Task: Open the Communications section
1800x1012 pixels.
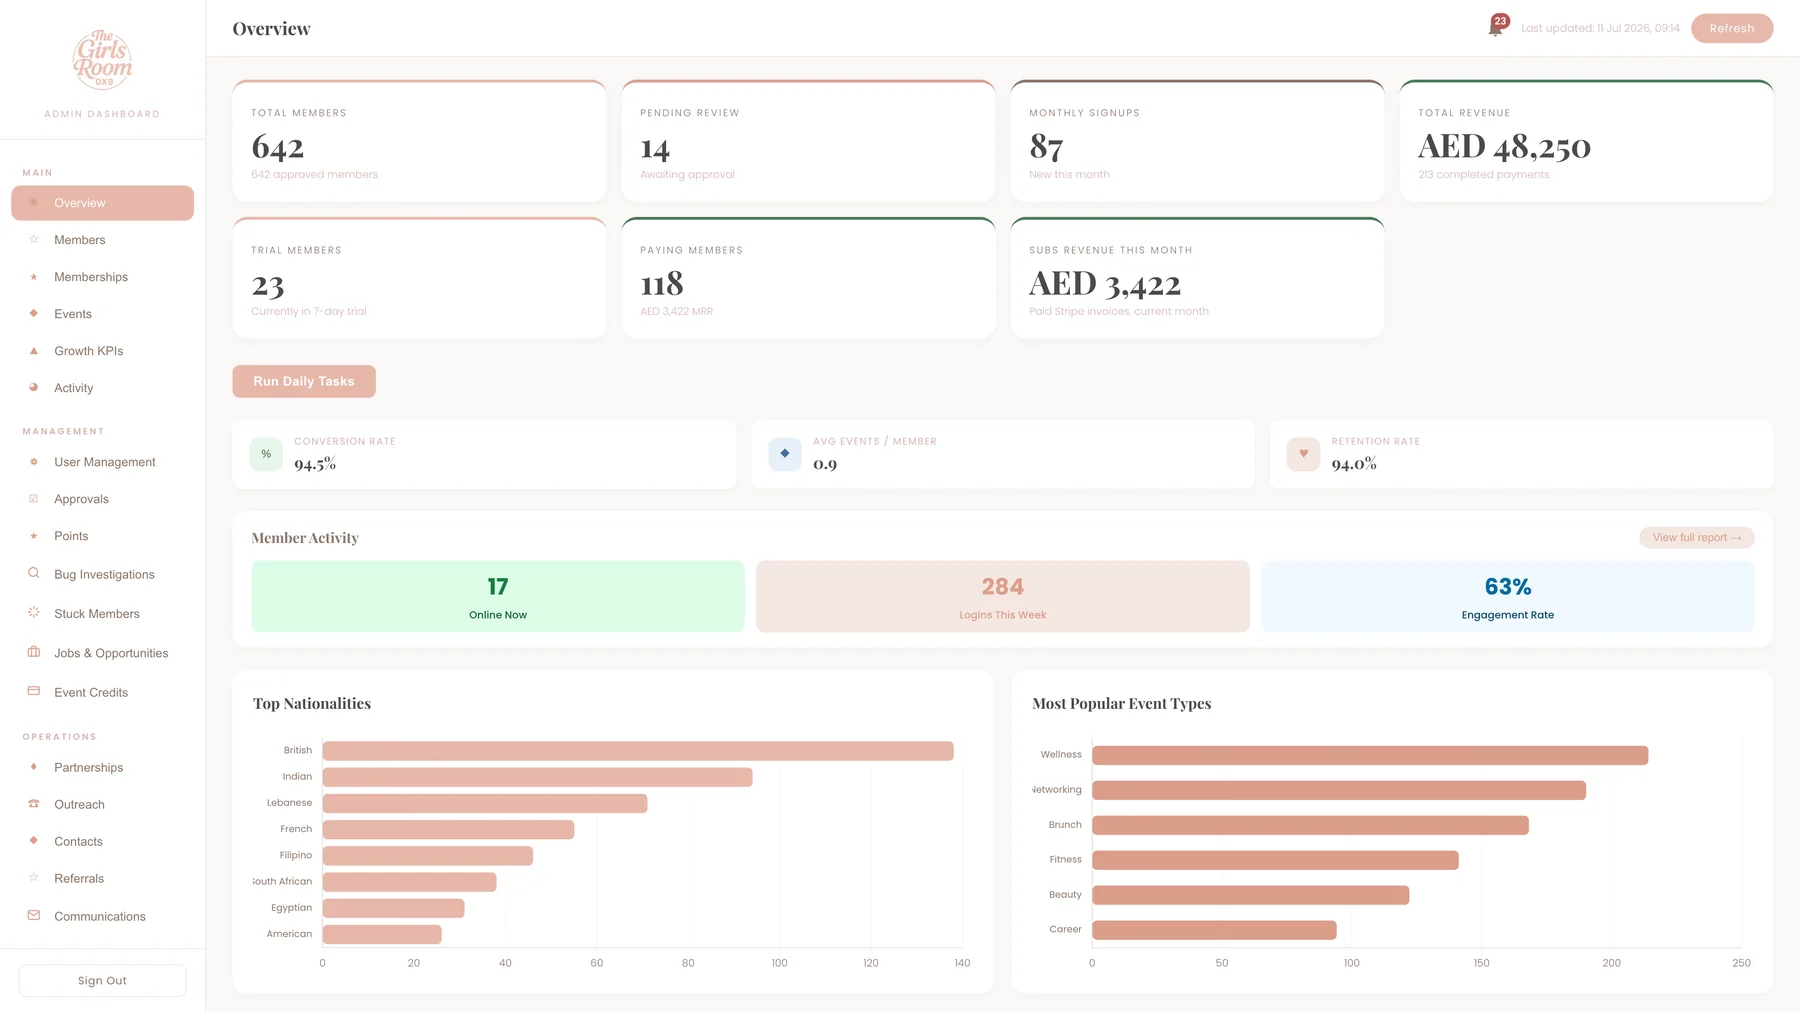Action: point(102,916)
